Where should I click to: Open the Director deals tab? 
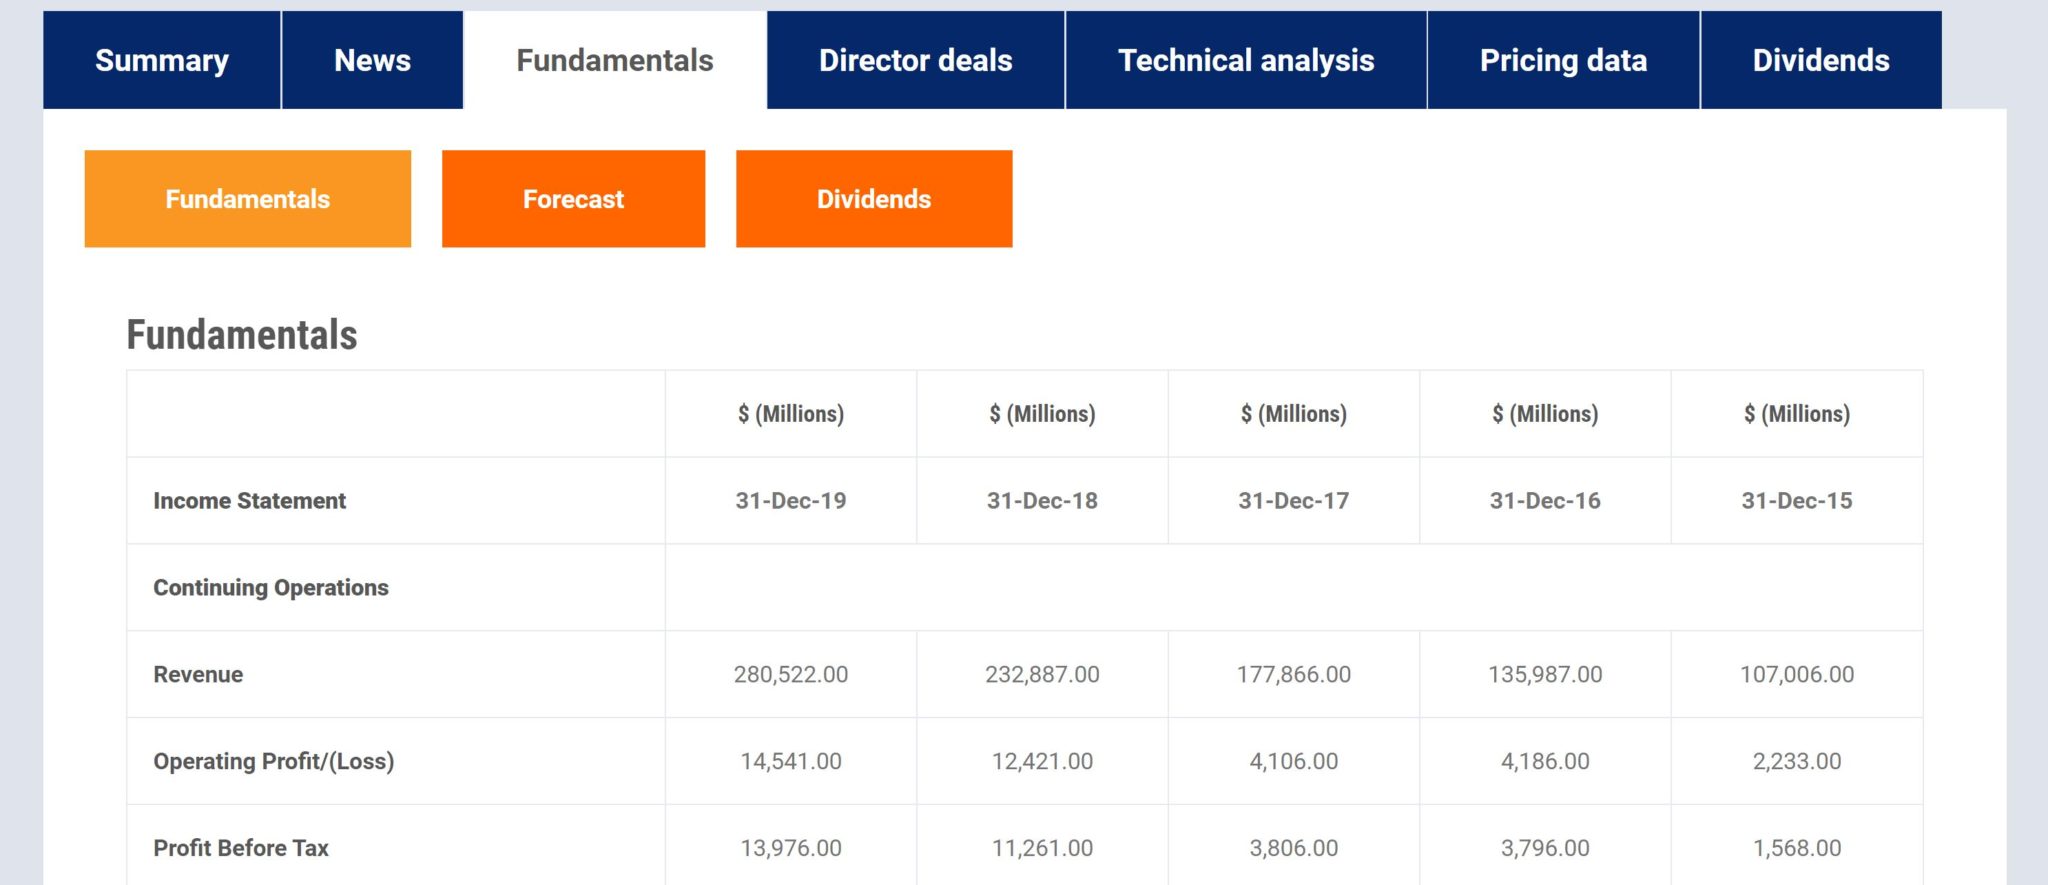pos(915,60)
